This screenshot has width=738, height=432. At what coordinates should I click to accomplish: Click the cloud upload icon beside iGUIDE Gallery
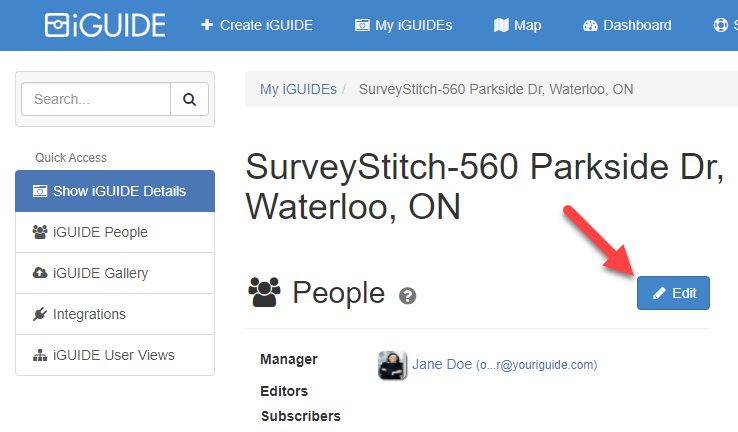click(x=40, y=273)
